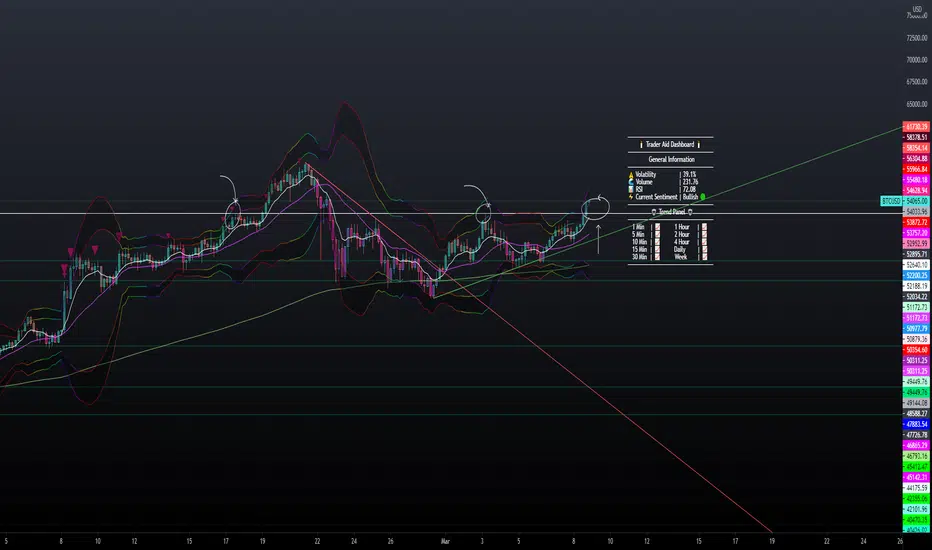Click the Volatility warning icon
This screenshot has height=550, width=932.
coord(631,175)
